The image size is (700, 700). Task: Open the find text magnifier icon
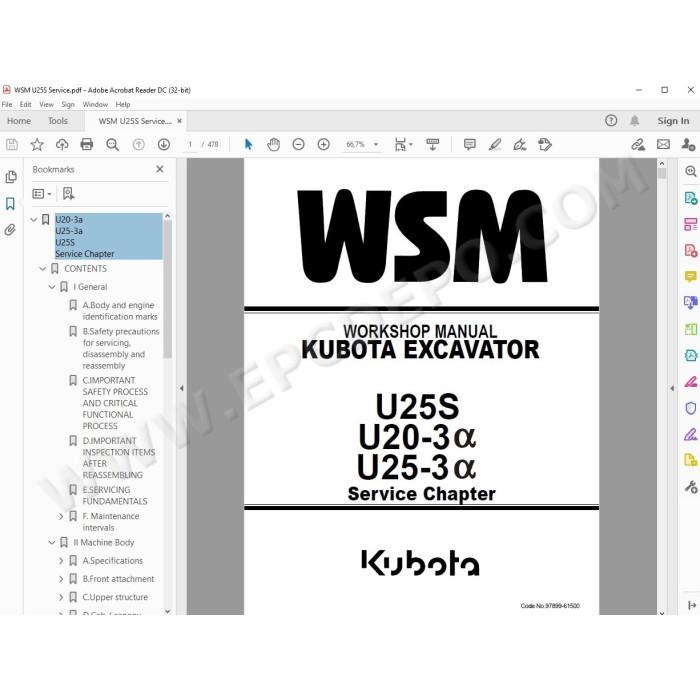(112, 145)
